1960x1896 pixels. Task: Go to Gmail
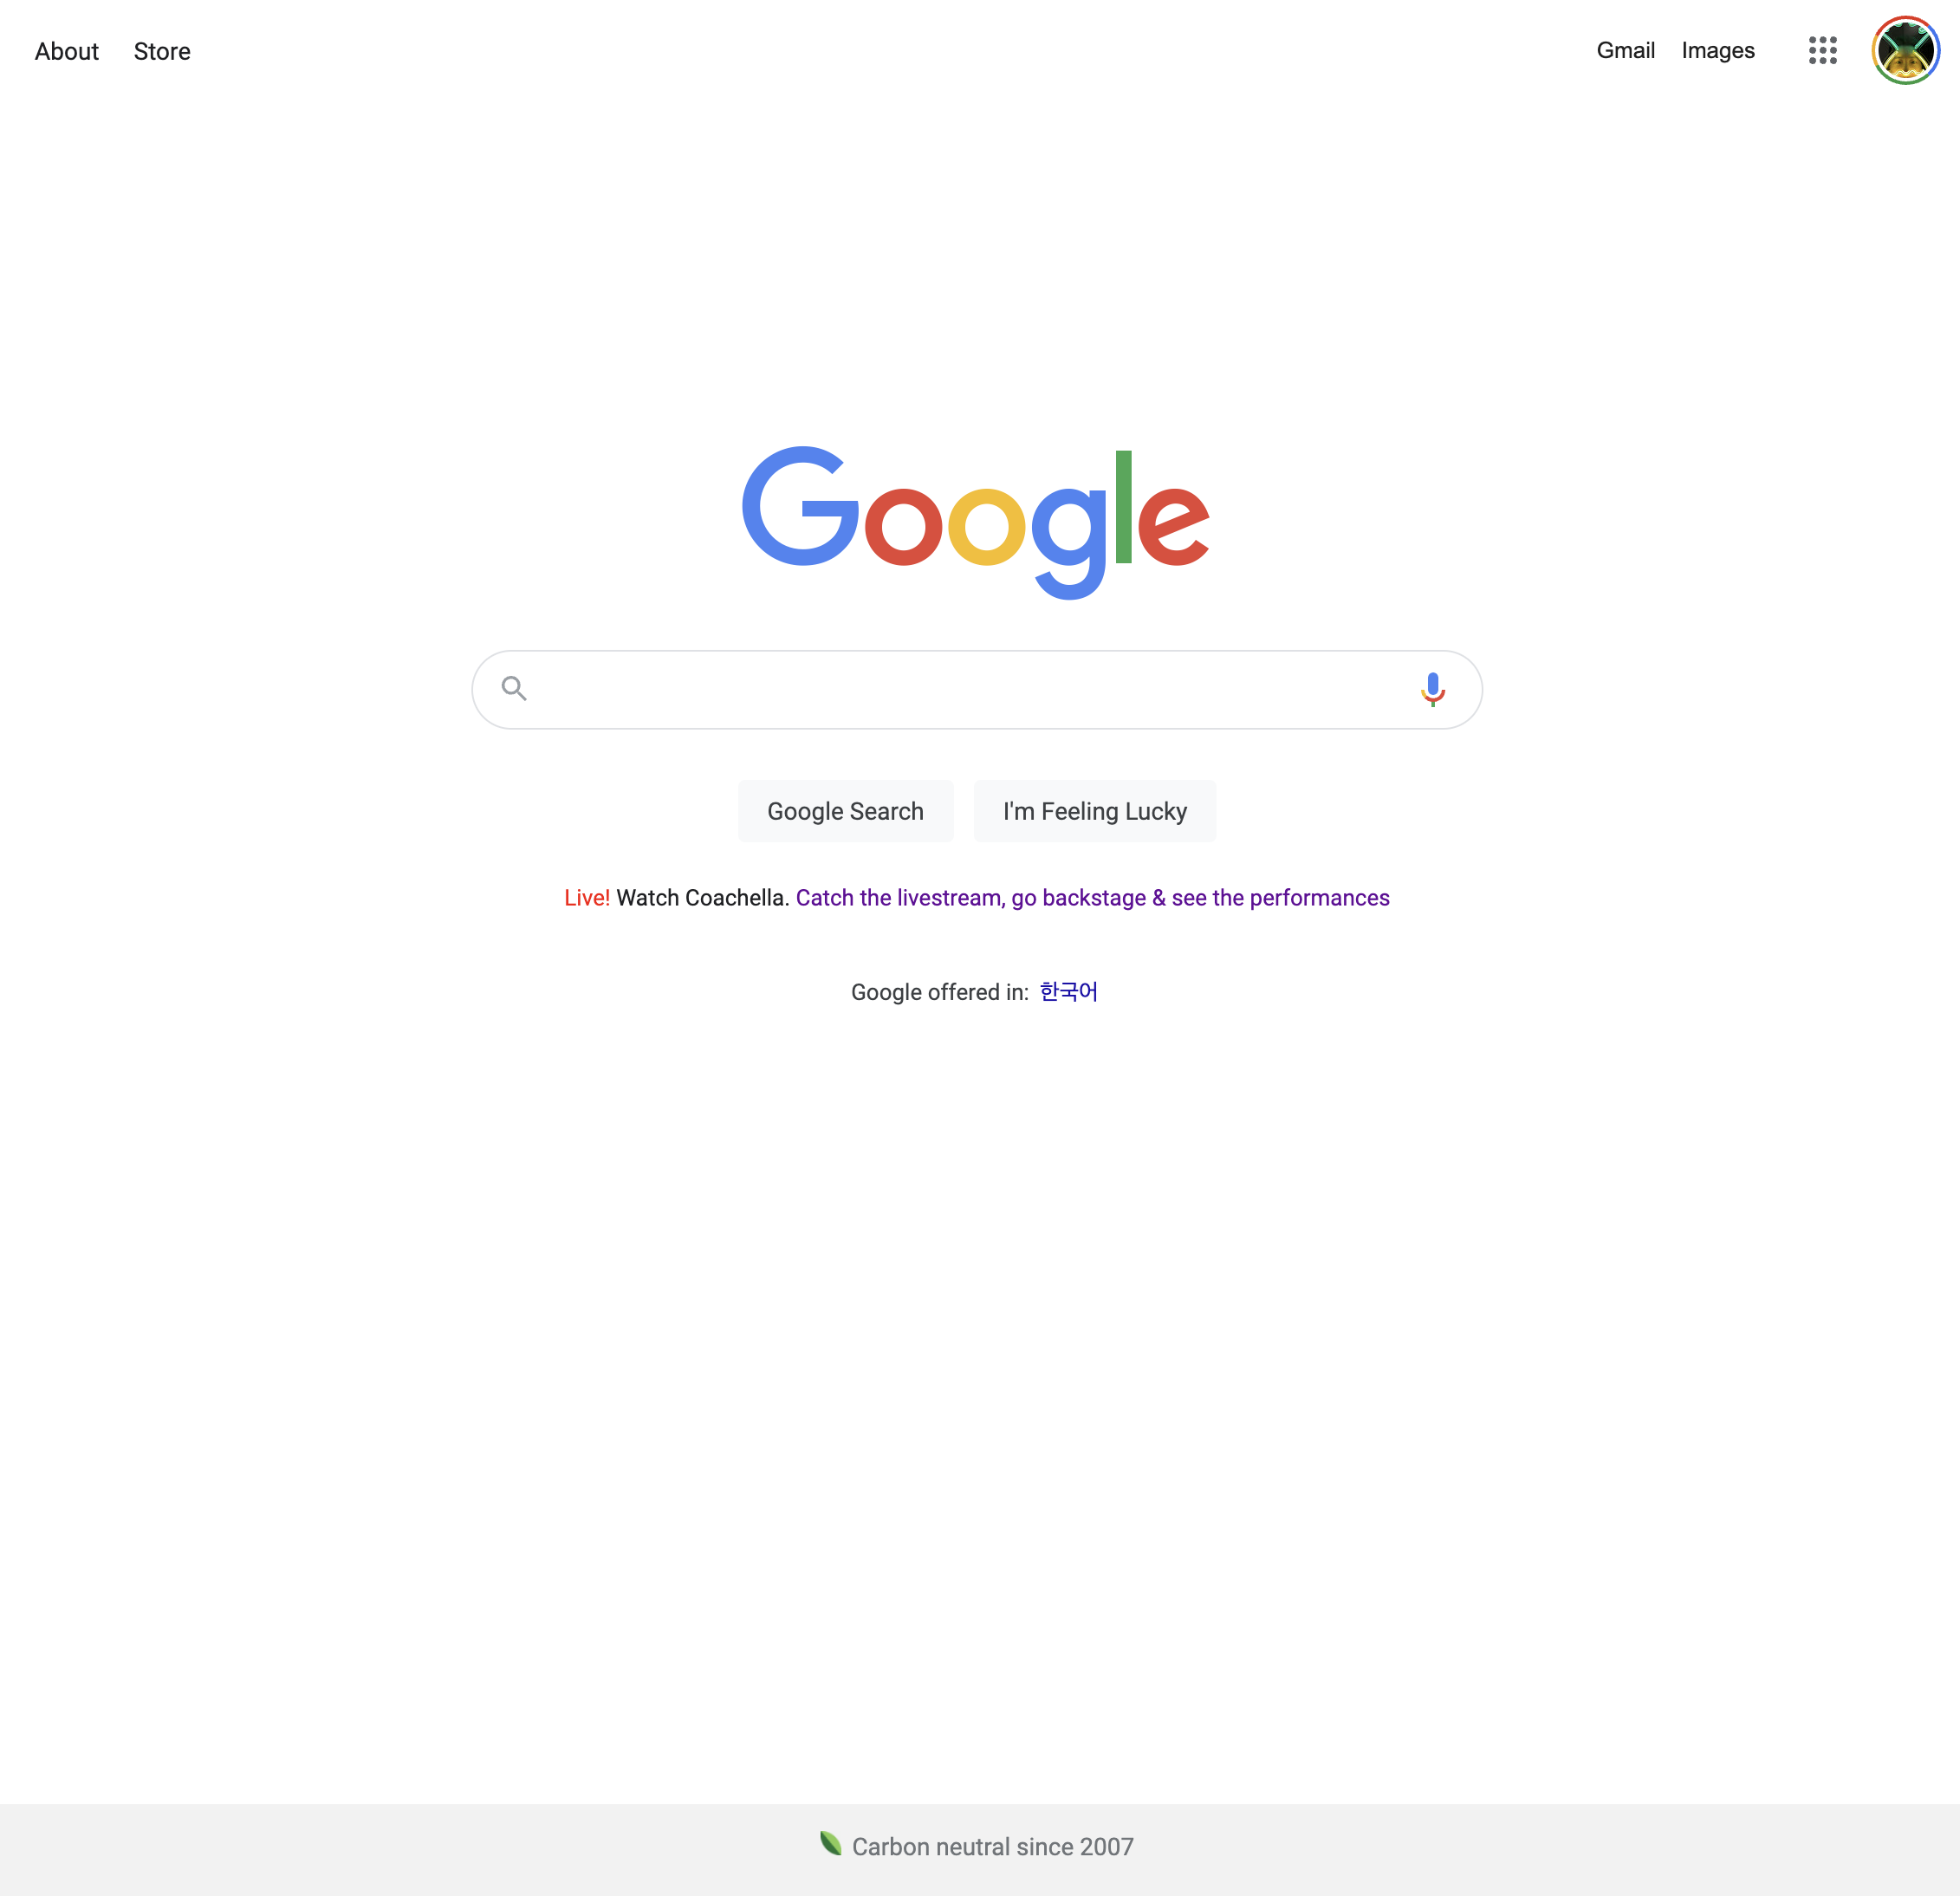pos(1625,50)
